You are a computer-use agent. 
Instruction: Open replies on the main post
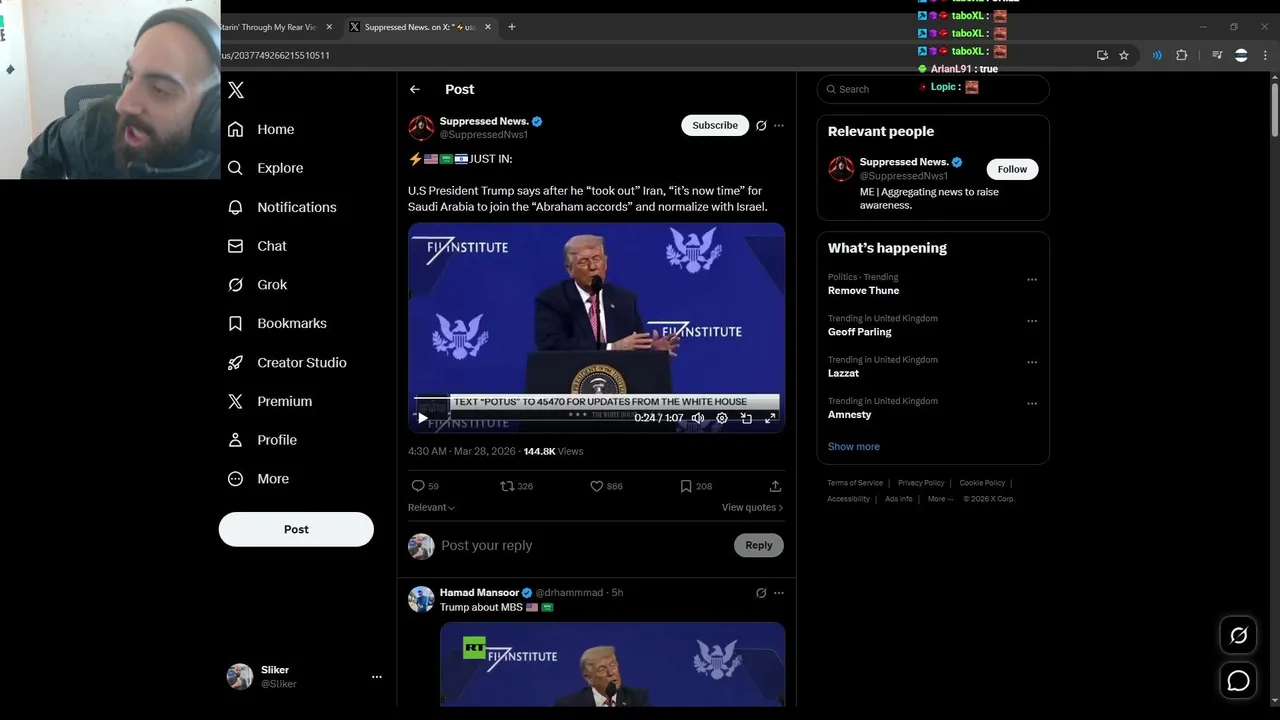point(418,486)
